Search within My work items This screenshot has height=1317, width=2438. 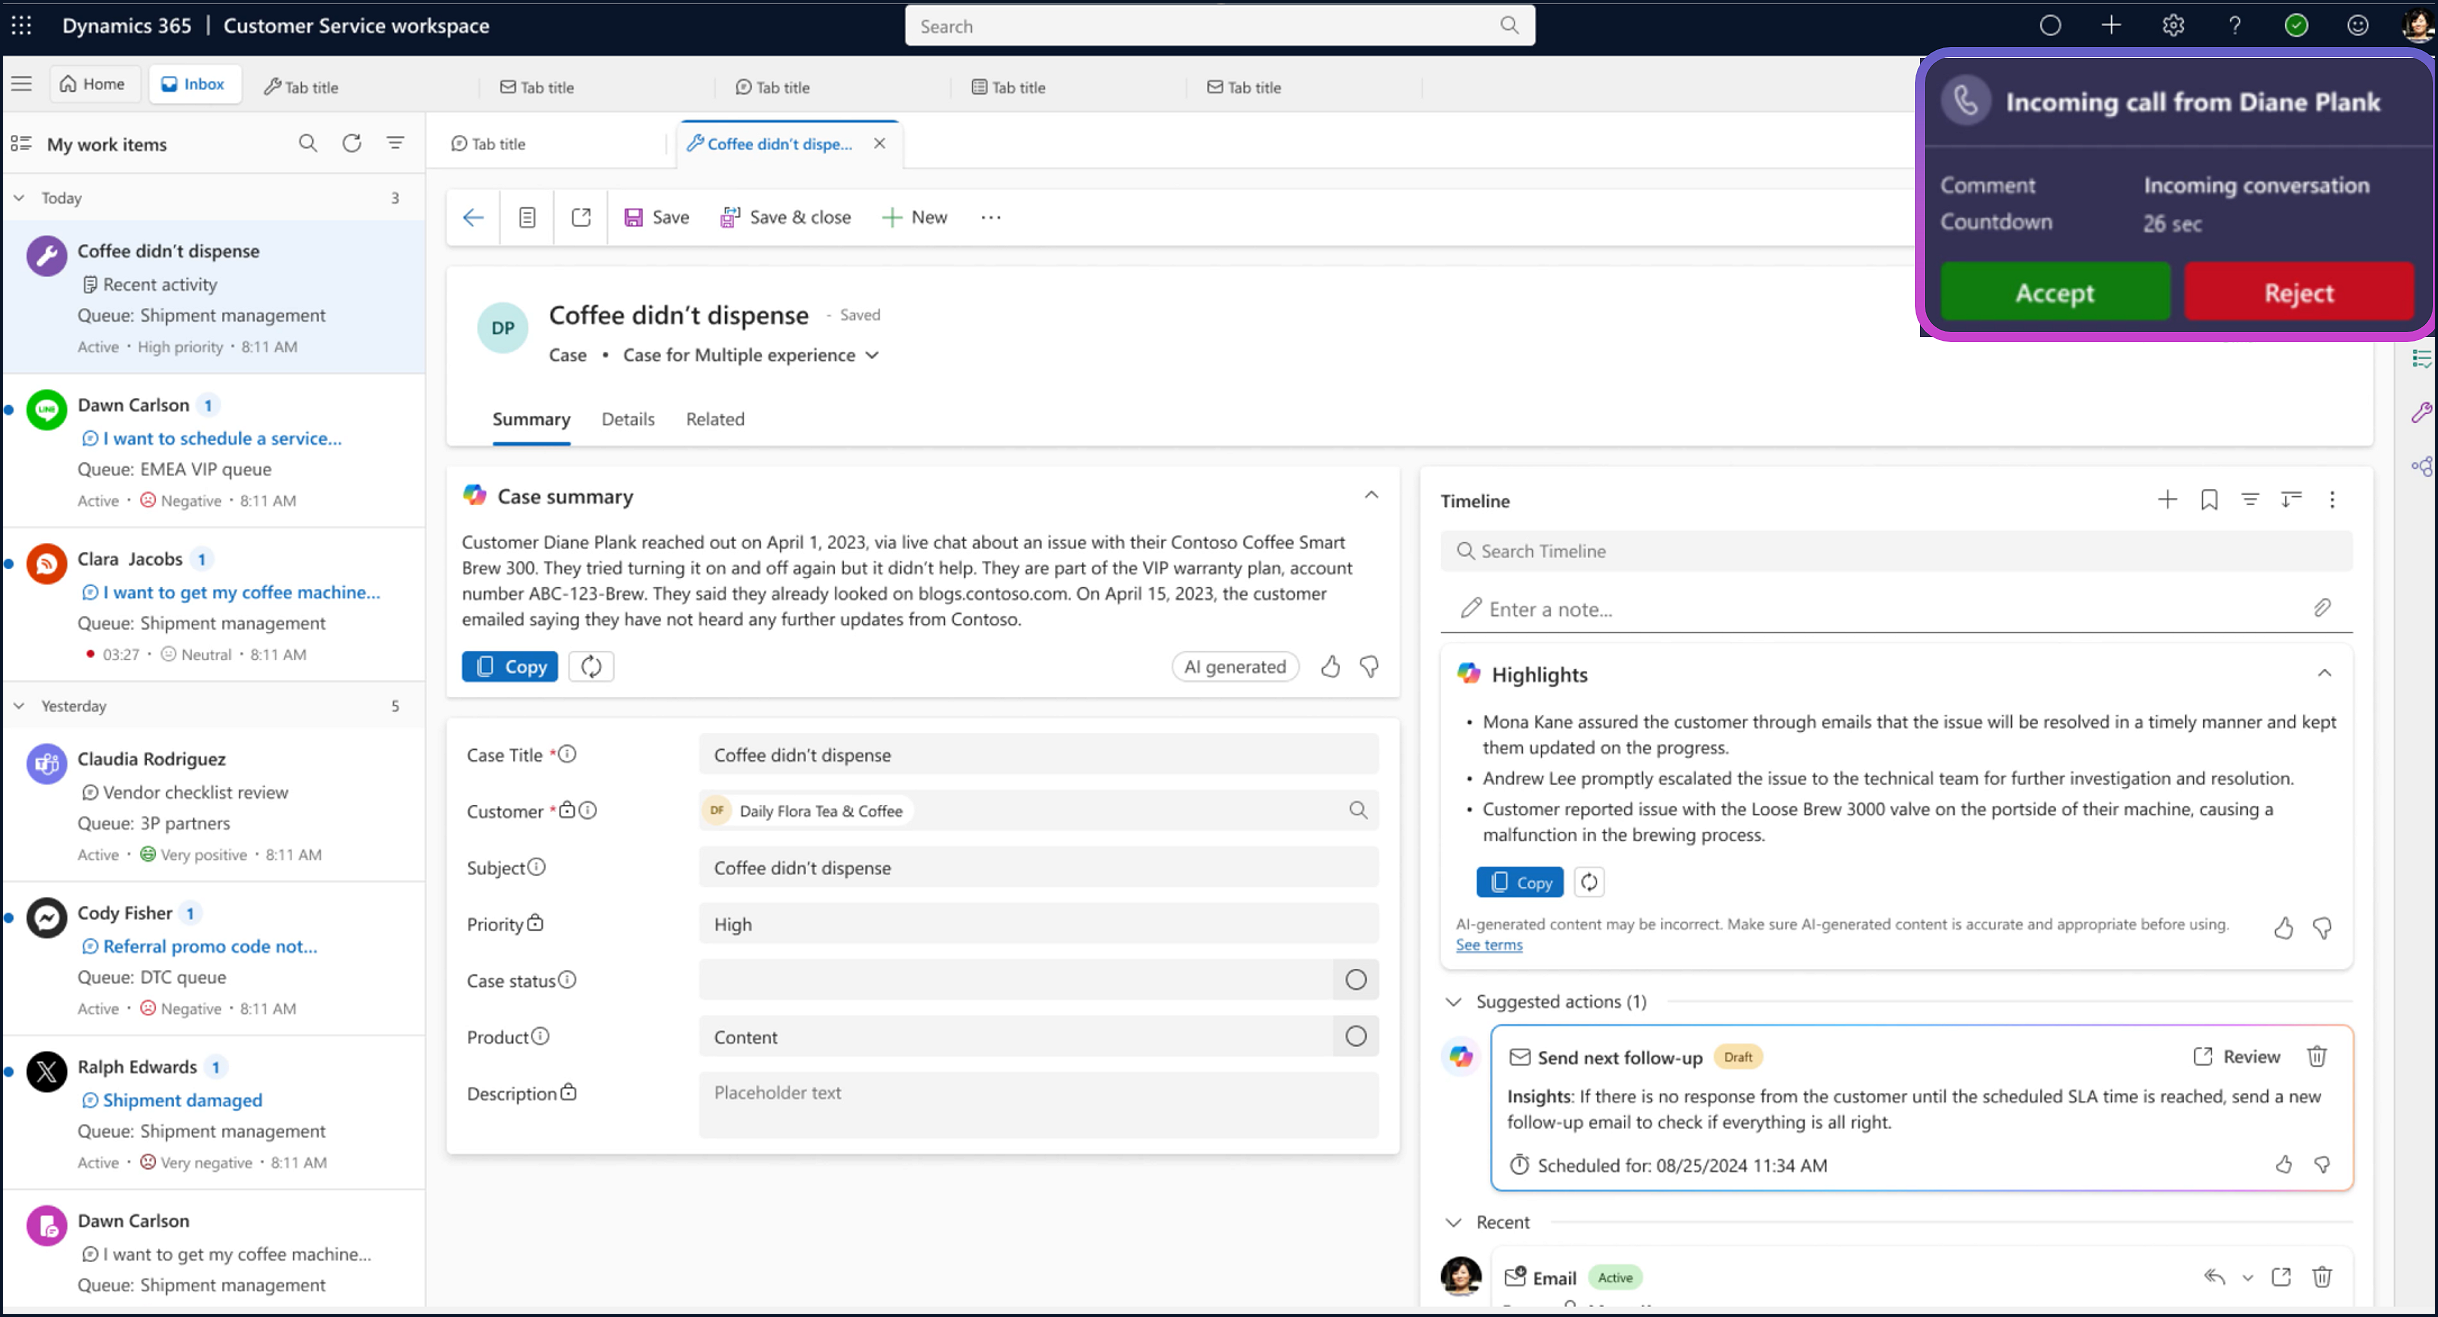coord(308,144)
